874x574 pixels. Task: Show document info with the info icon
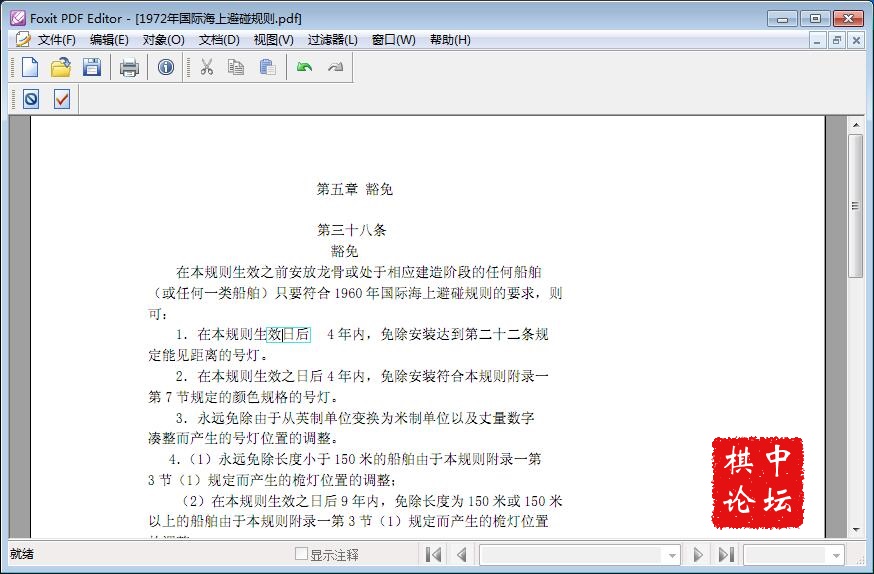tap(166, 67)
